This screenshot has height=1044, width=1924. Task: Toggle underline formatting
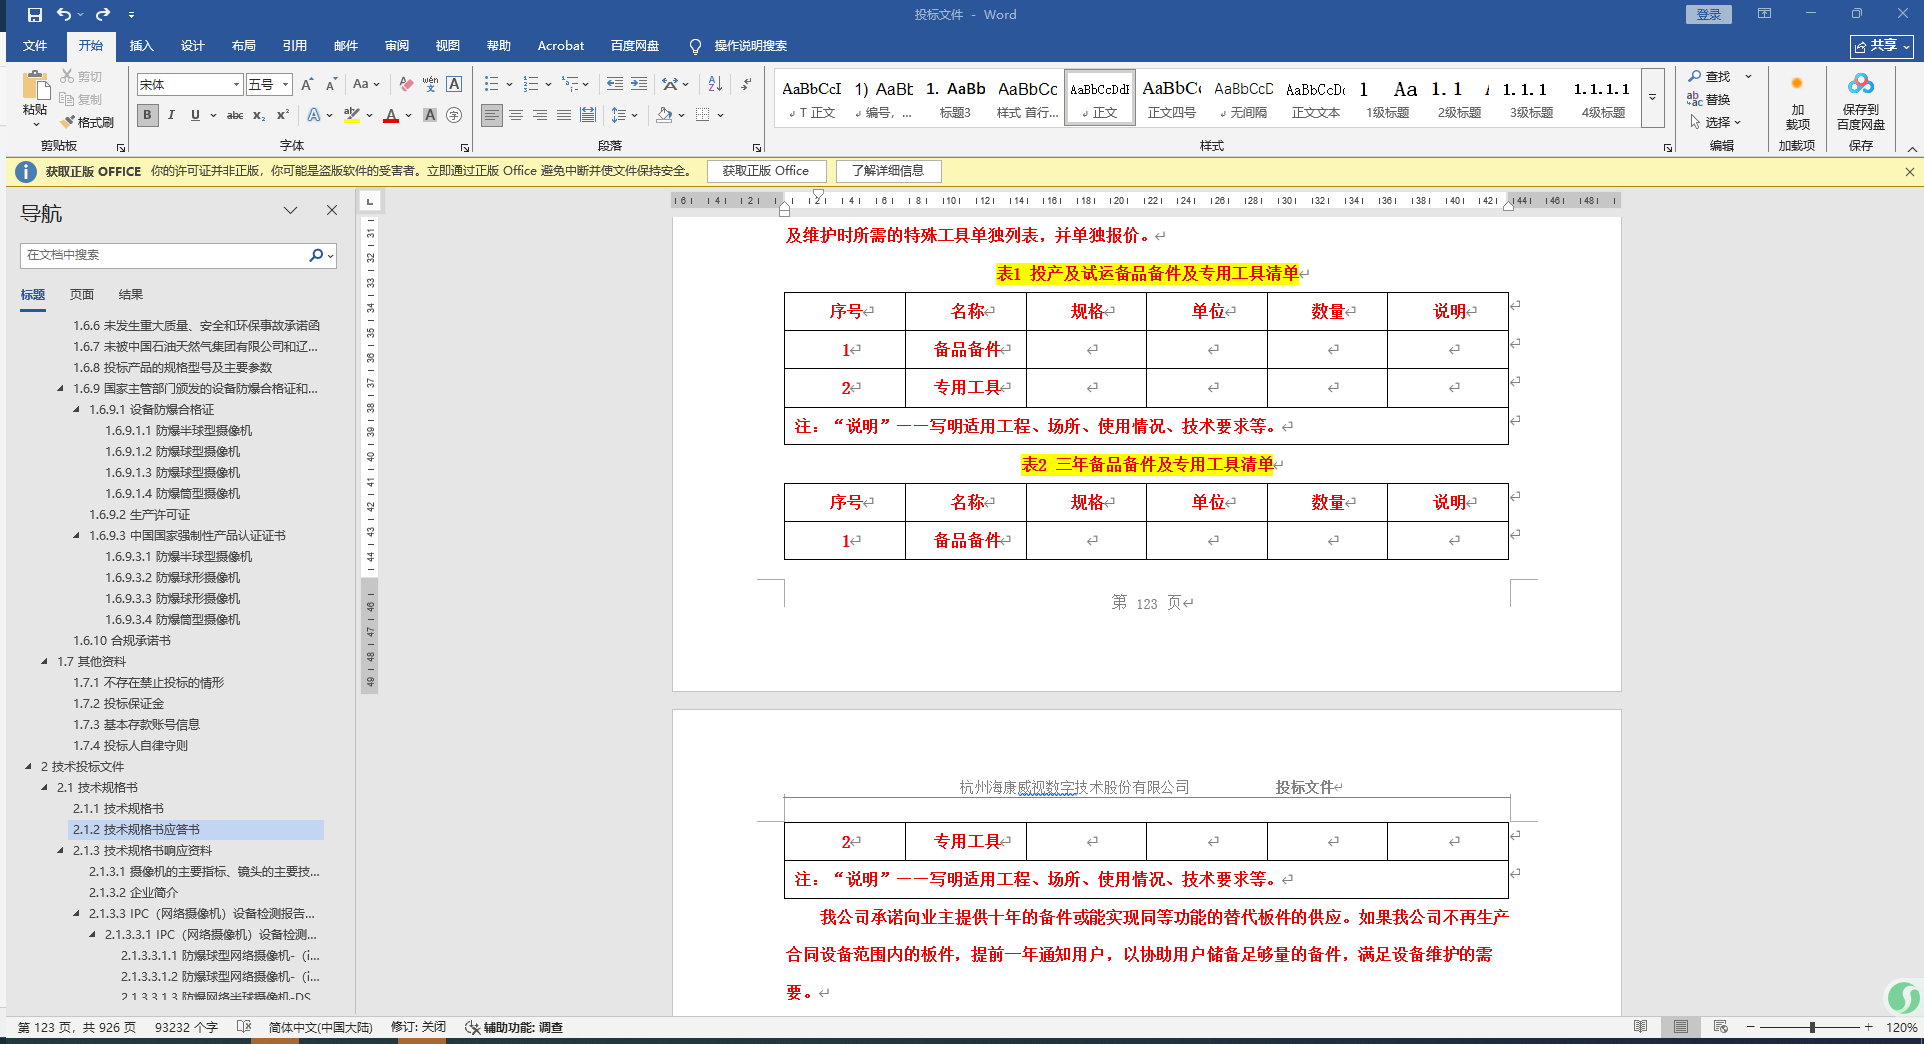tap(195, 115)
